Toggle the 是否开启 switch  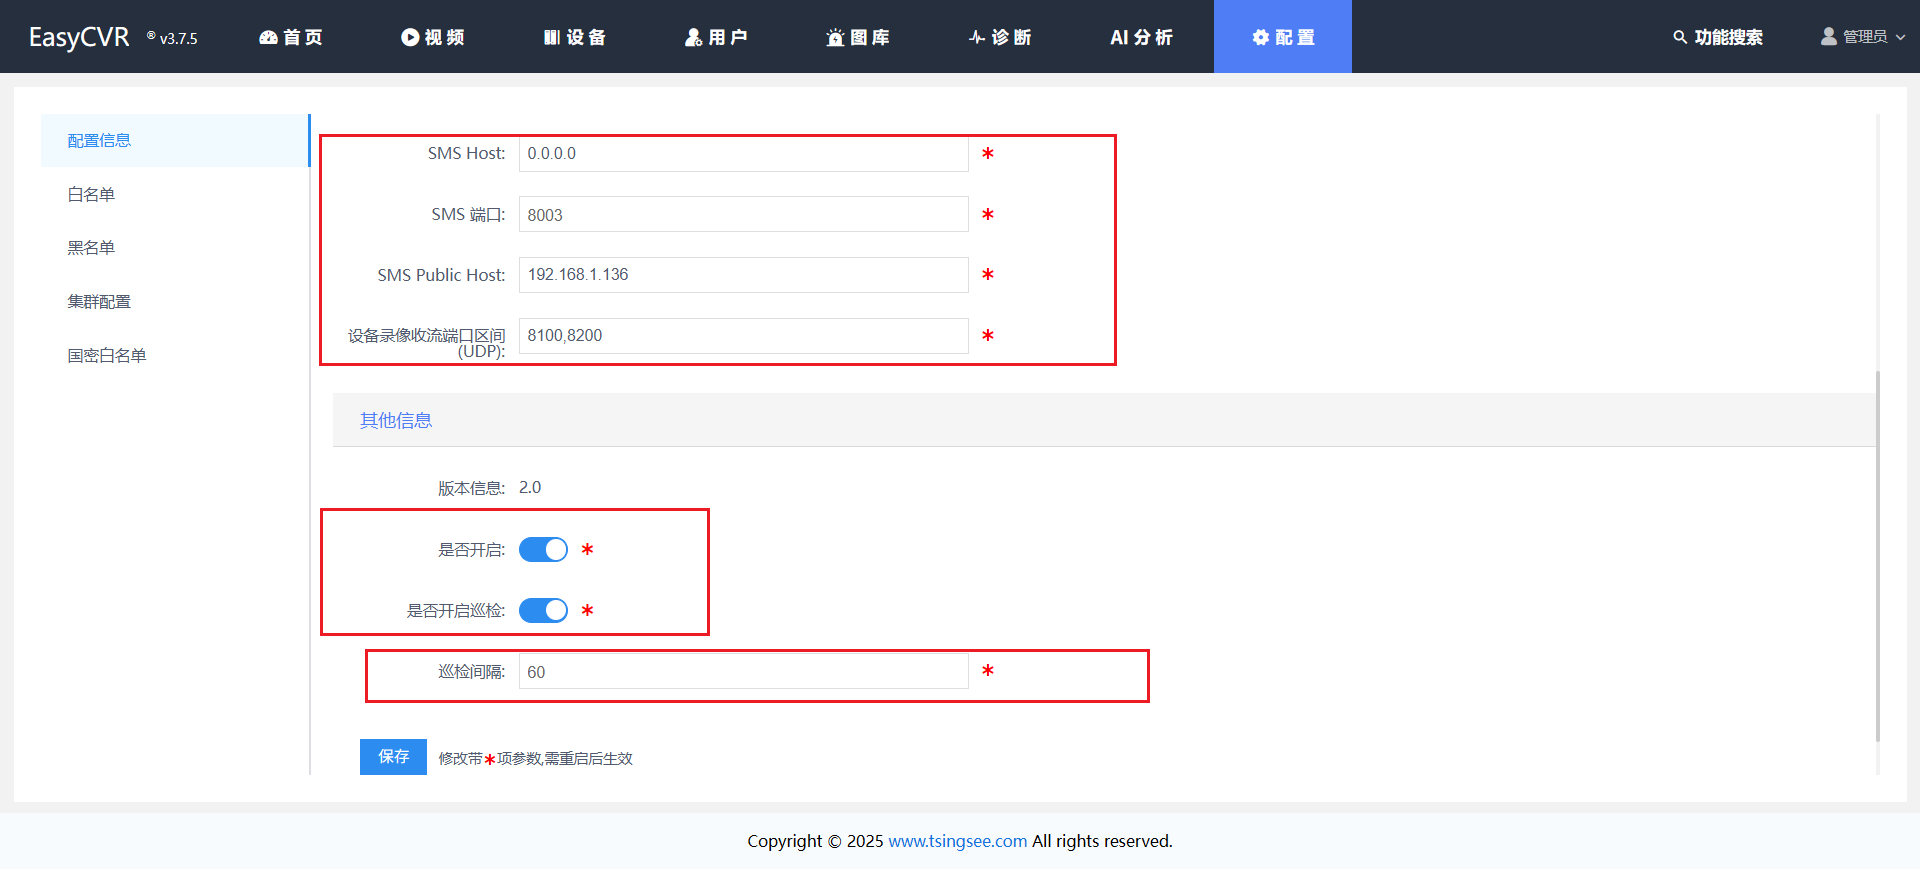[543, 550]
